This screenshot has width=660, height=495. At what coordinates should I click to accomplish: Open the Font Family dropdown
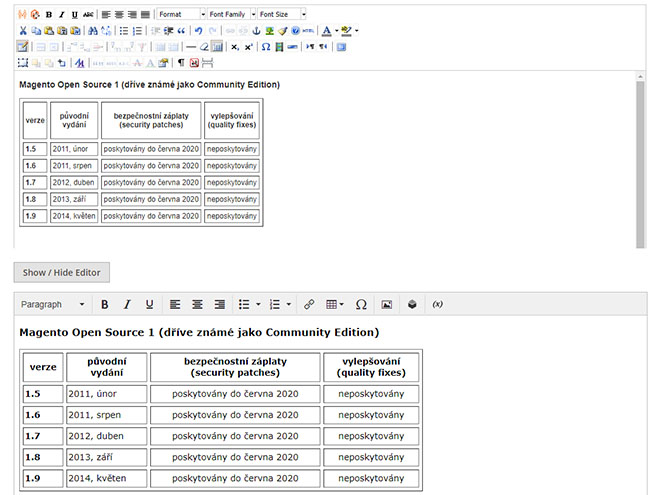click(232, 14)
